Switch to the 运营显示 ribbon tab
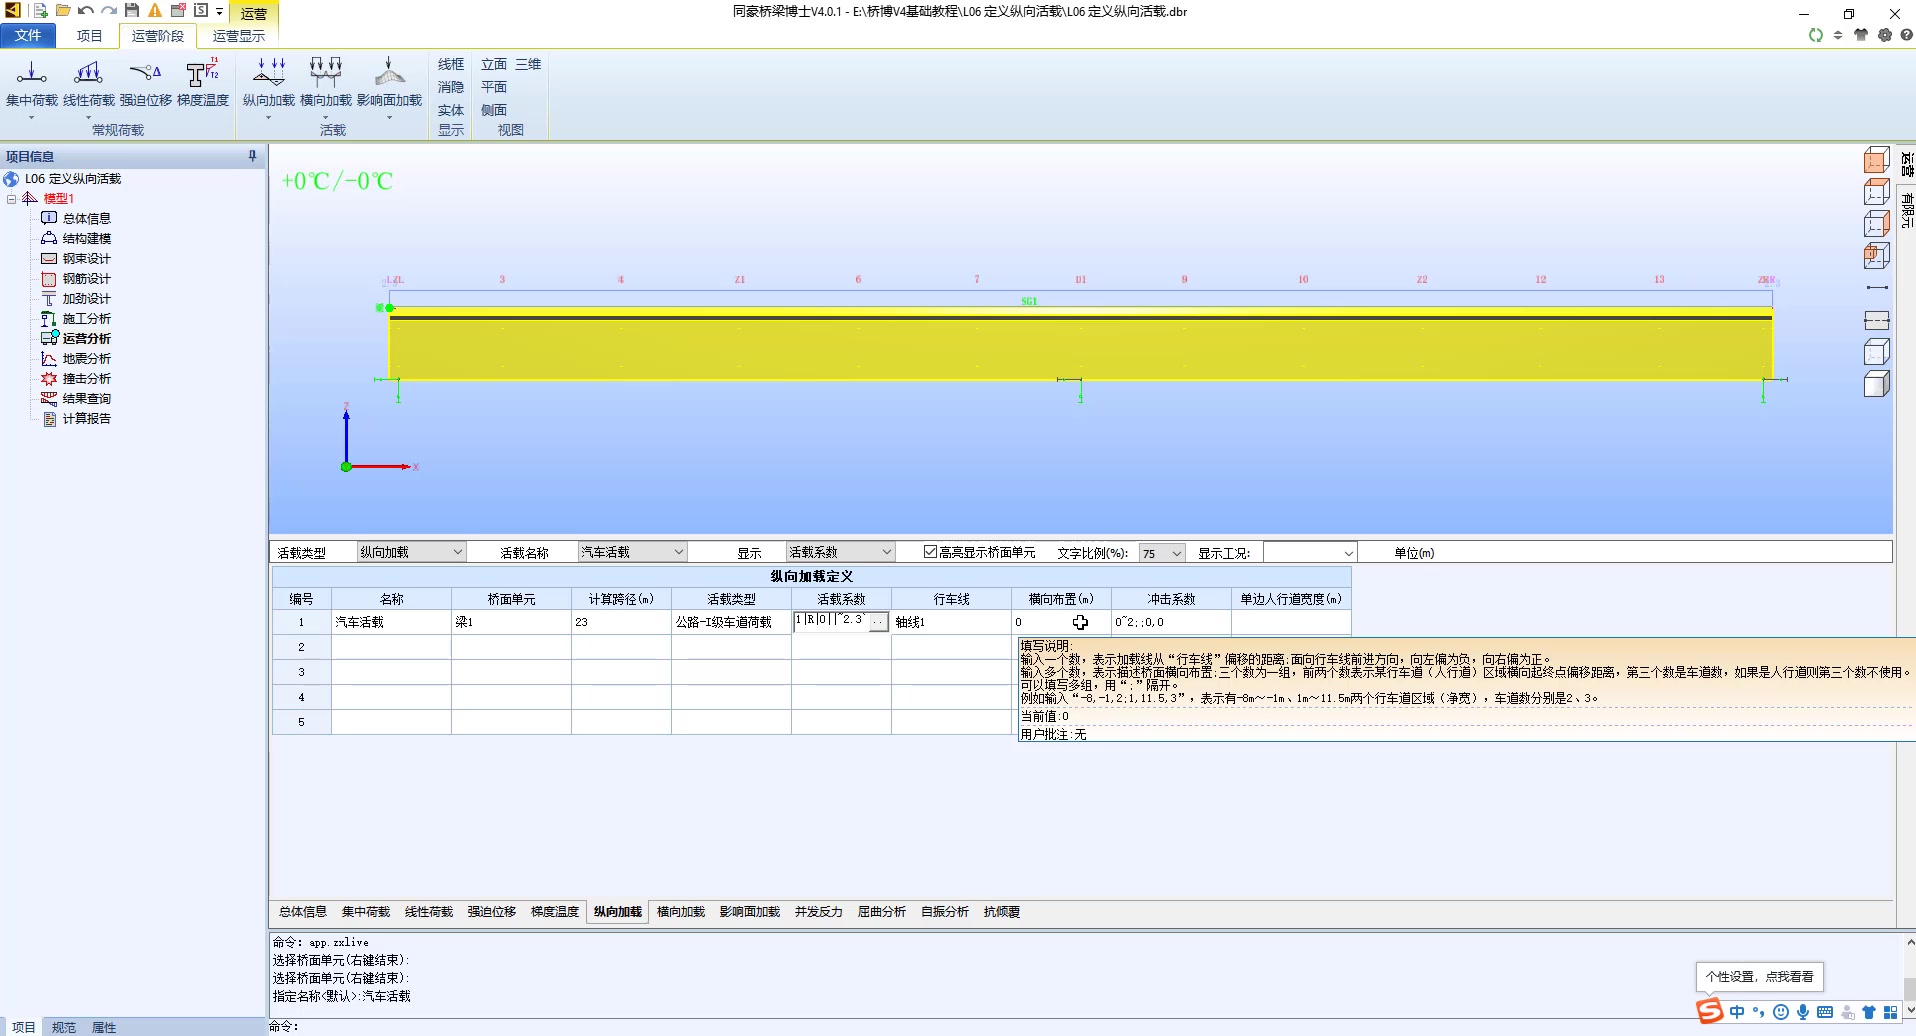 tap(238, 35)
